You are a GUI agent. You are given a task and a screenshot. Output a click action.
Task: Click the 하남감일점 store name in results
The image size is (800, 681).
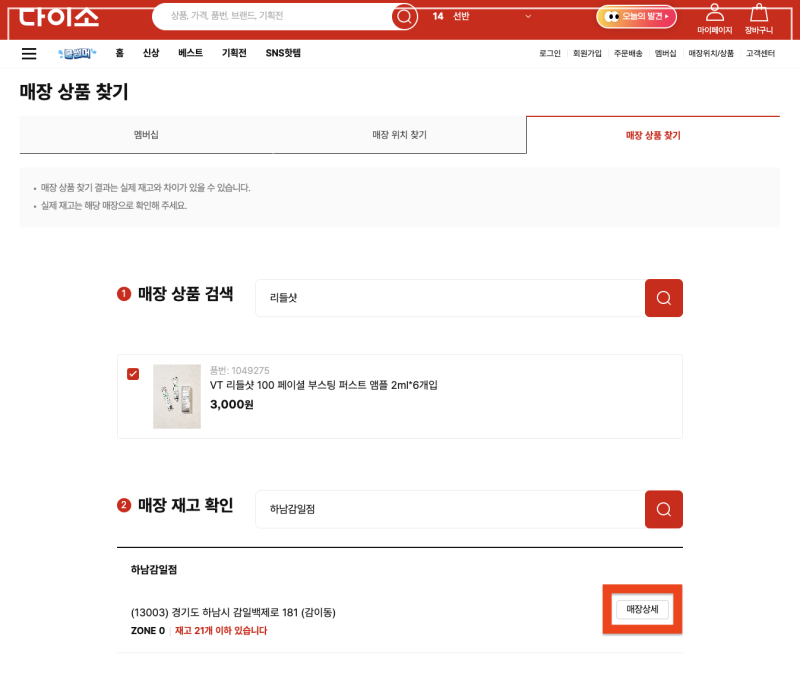click(154, 569)
